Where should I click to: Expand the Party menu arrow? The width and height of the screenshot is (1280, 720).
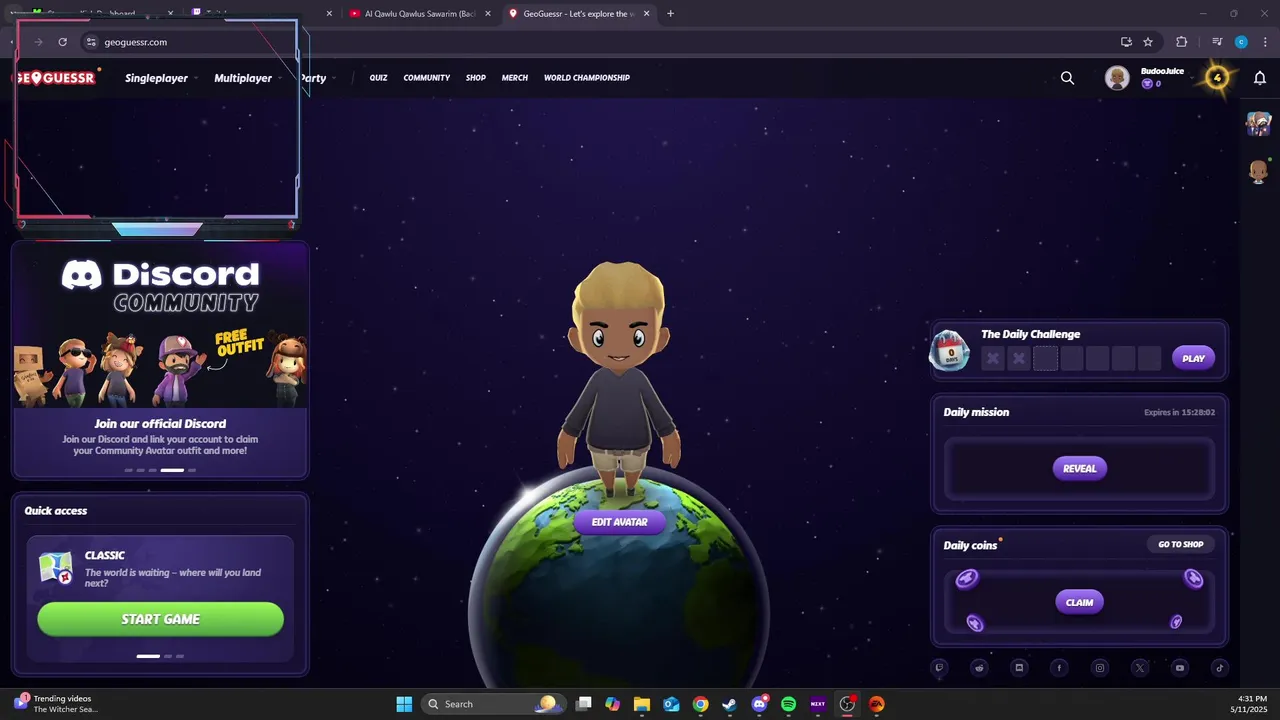pyautogui.click(x=332, y=78)
